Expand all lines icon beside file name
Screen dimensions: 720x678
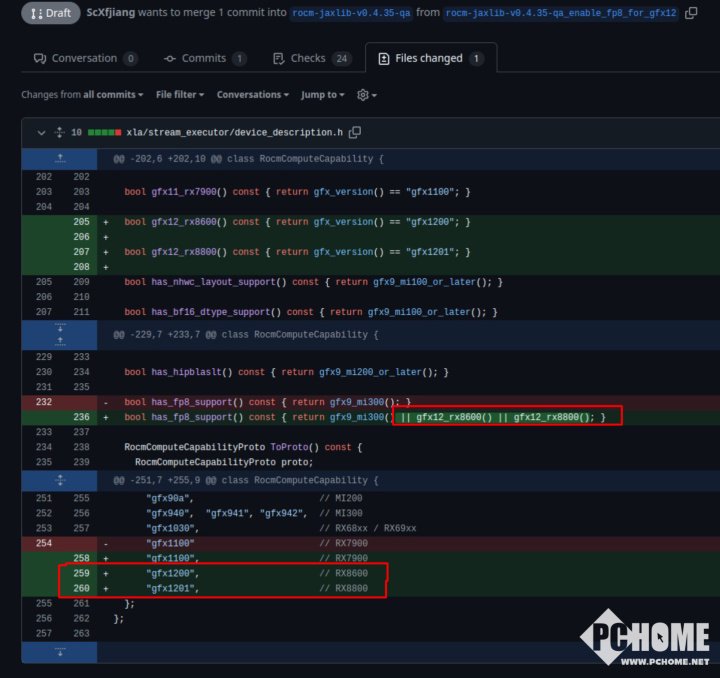[x=59, y=132]
